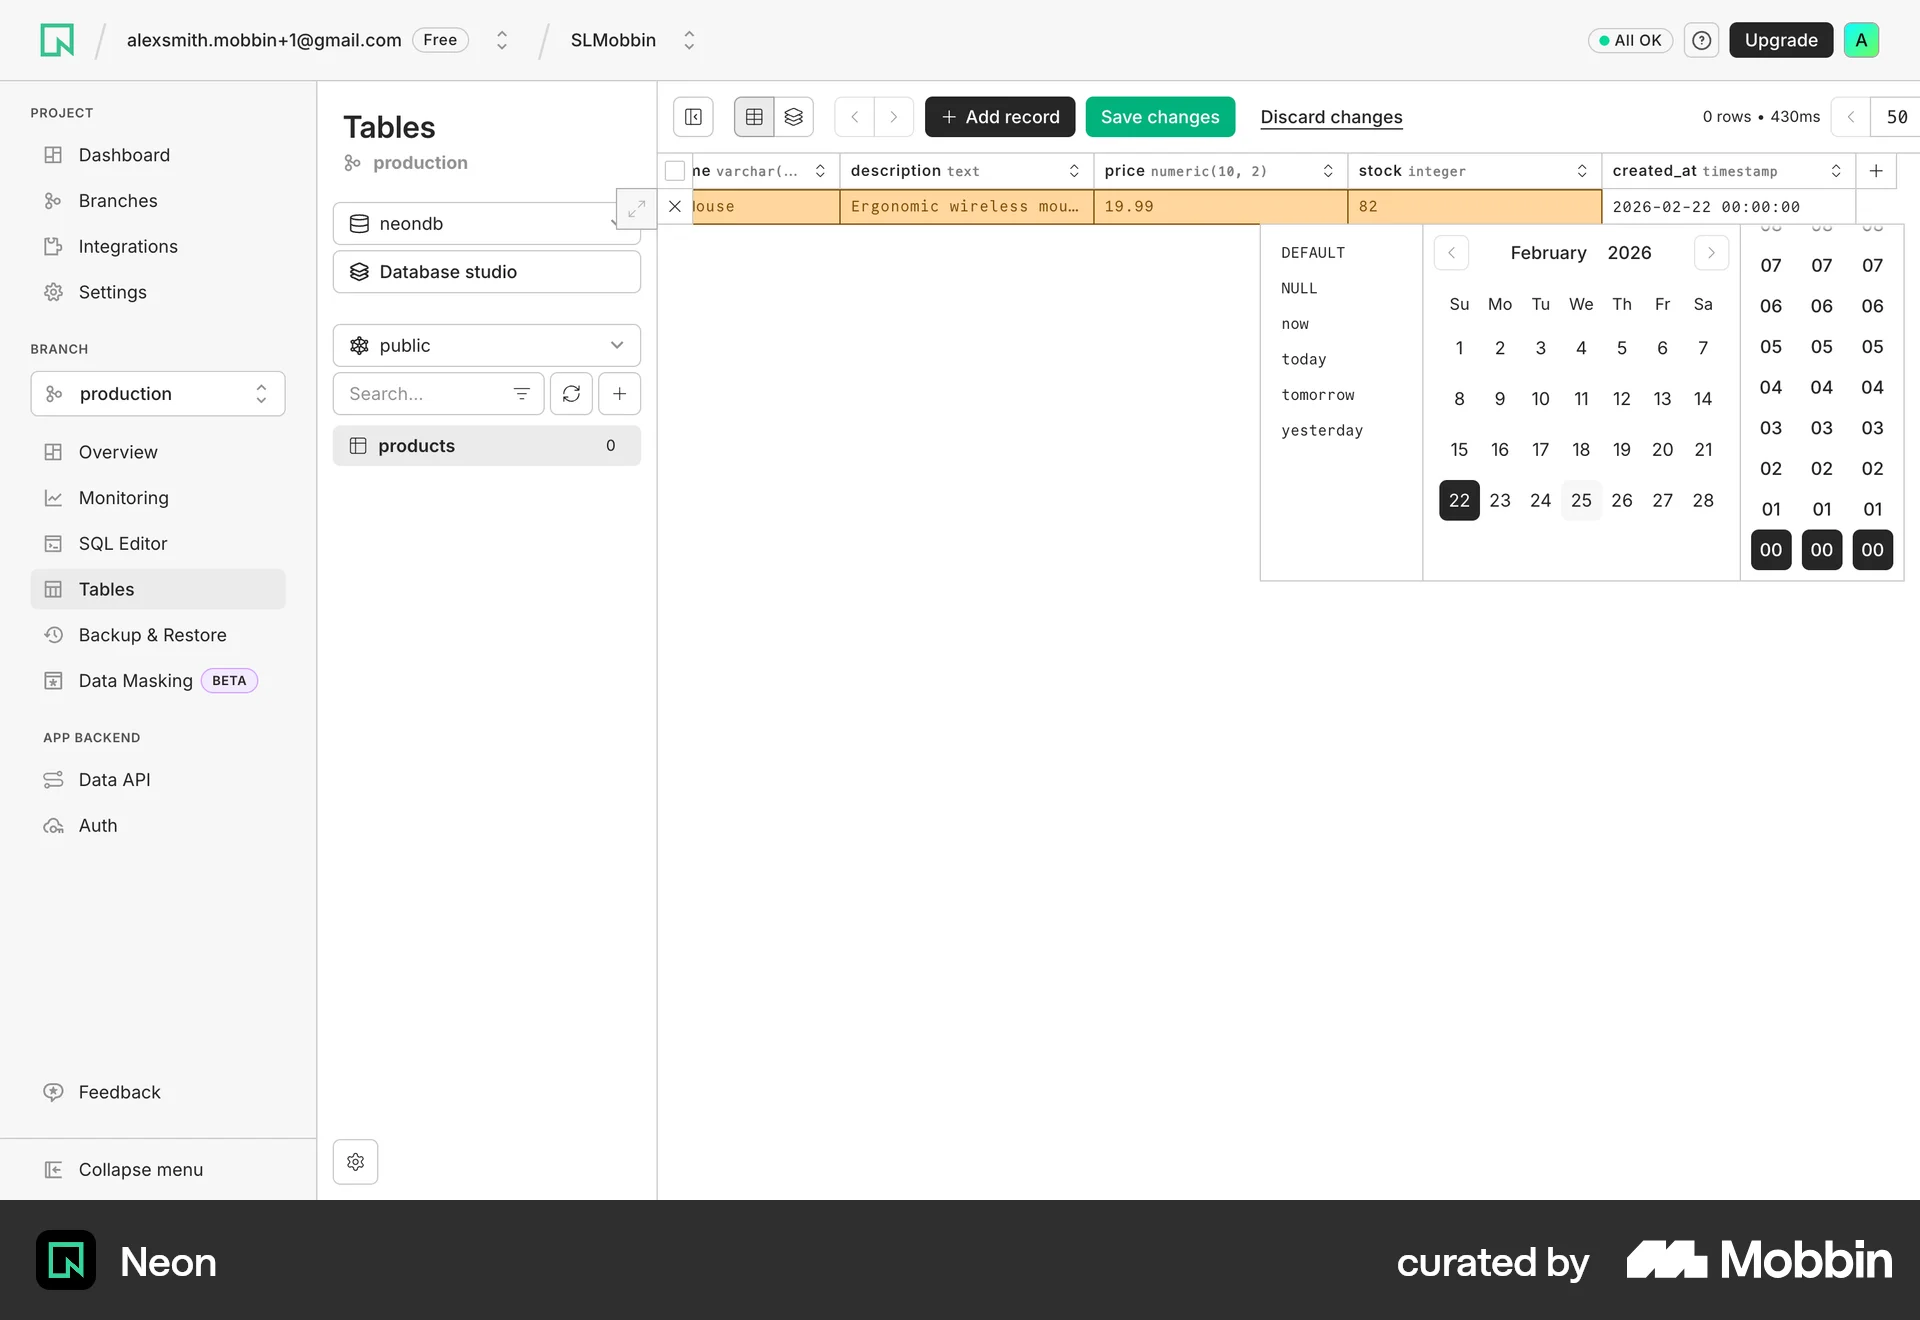Switch to table grid view
This screenshot has width=1920, height=1320.
pos(754,117)
